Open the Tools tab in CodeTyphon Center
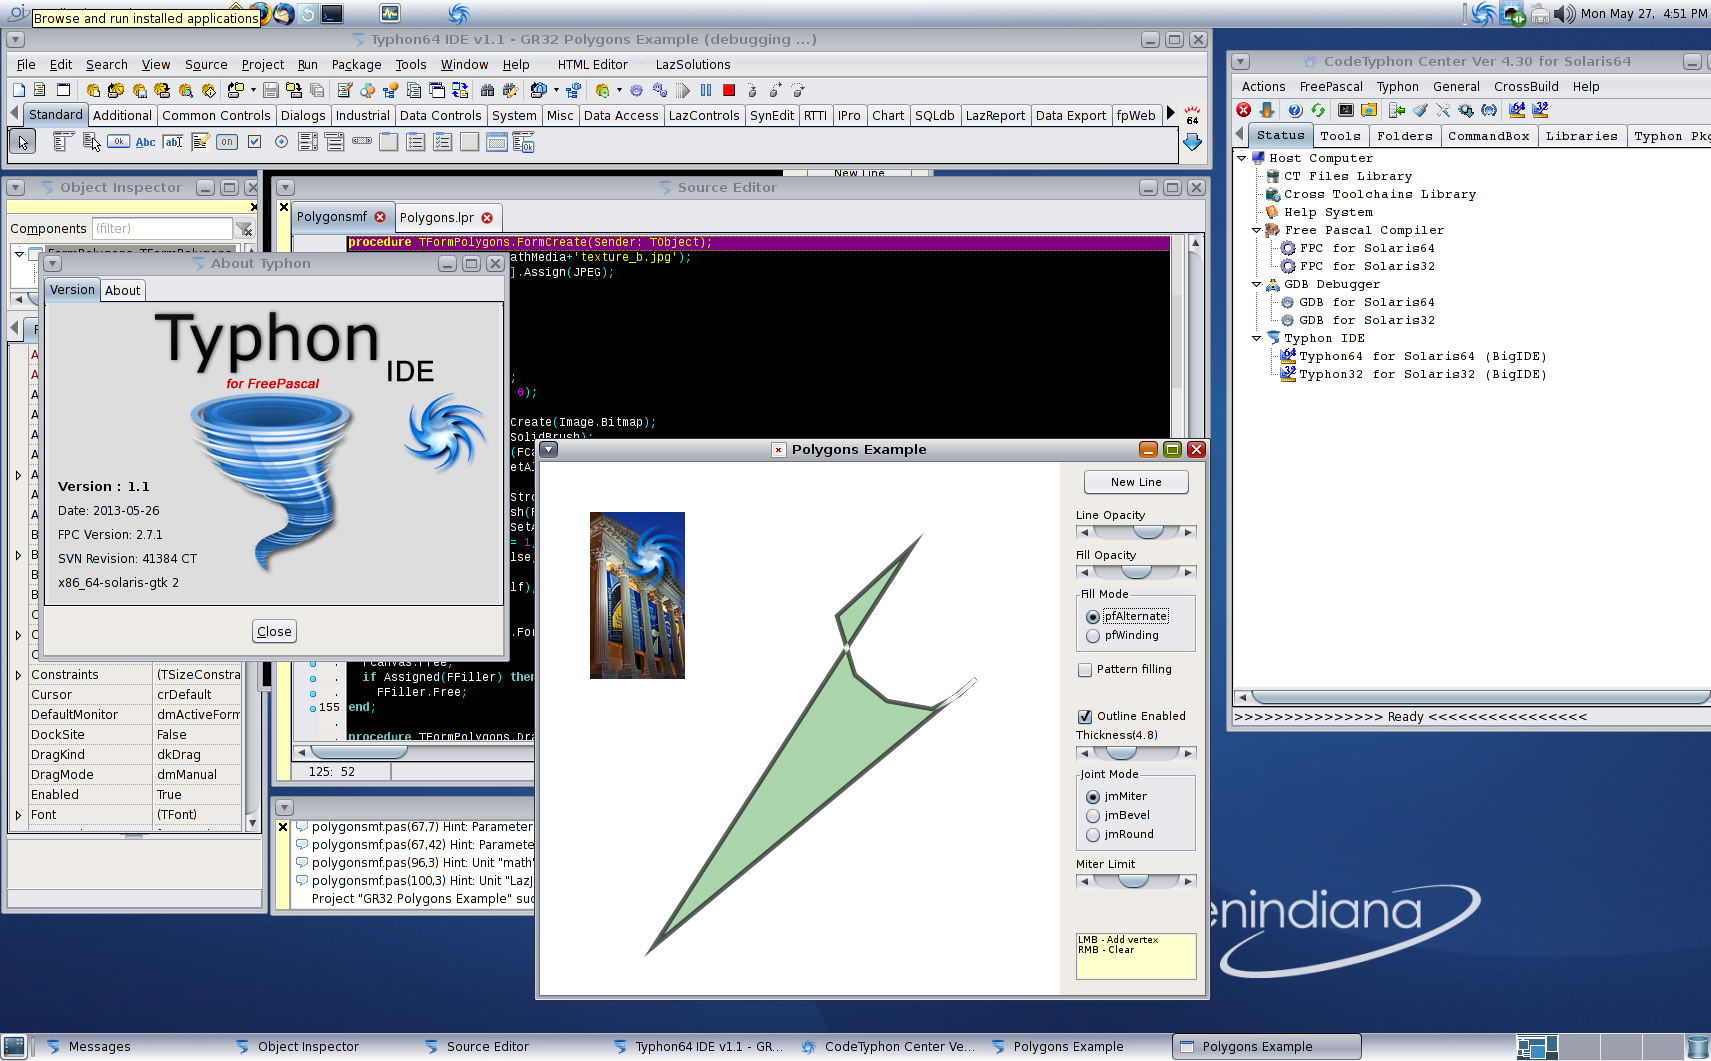 1340,136
